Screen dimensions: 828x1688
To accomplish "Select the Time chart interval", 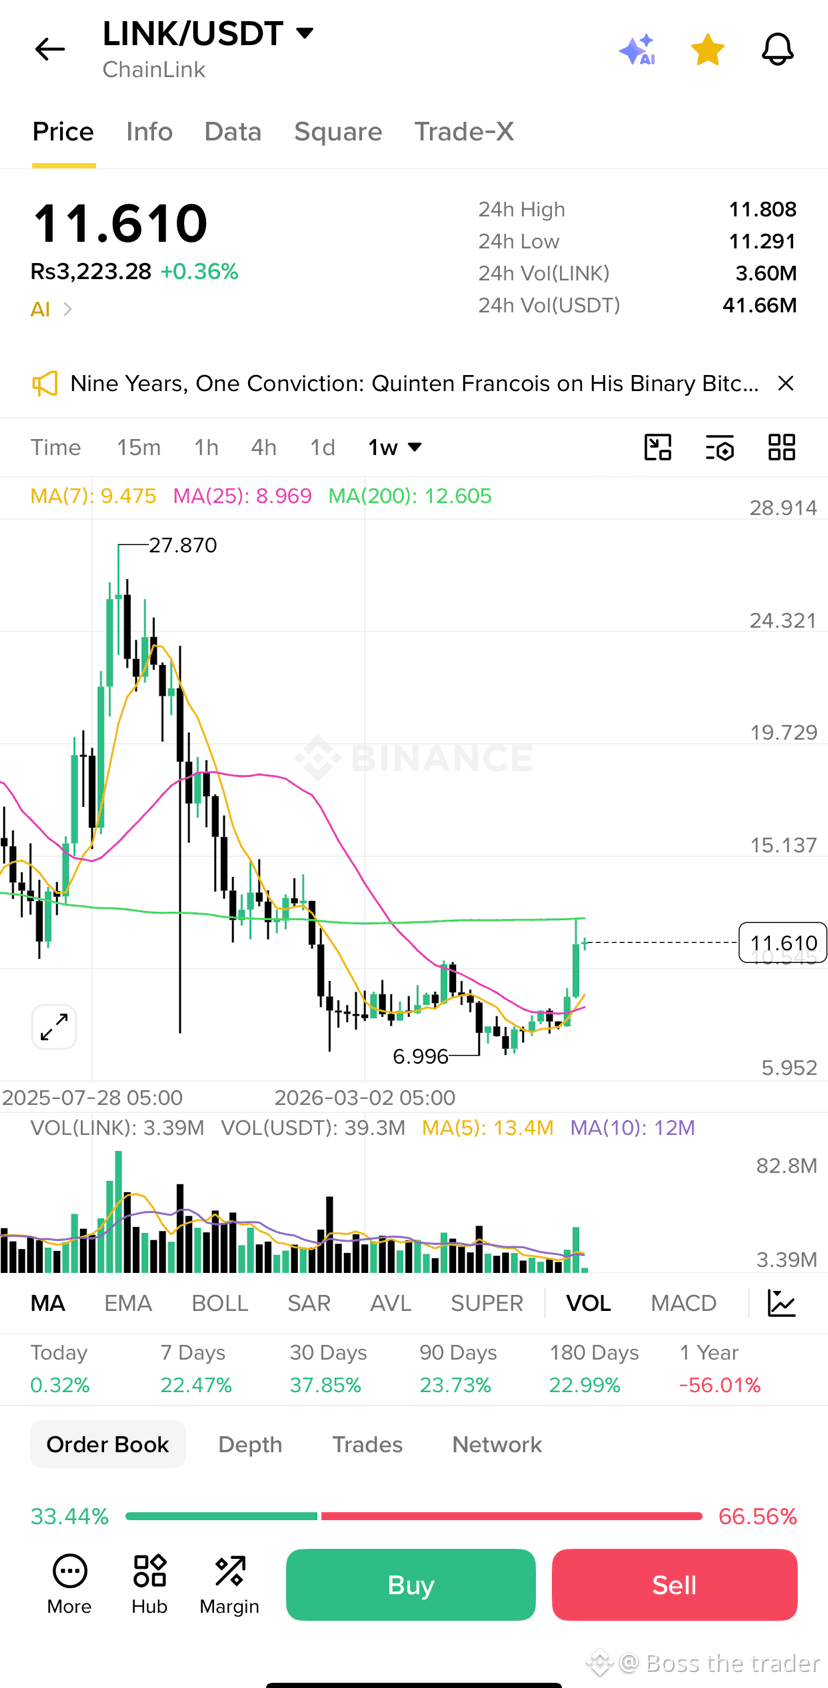I will click(56, 447).
